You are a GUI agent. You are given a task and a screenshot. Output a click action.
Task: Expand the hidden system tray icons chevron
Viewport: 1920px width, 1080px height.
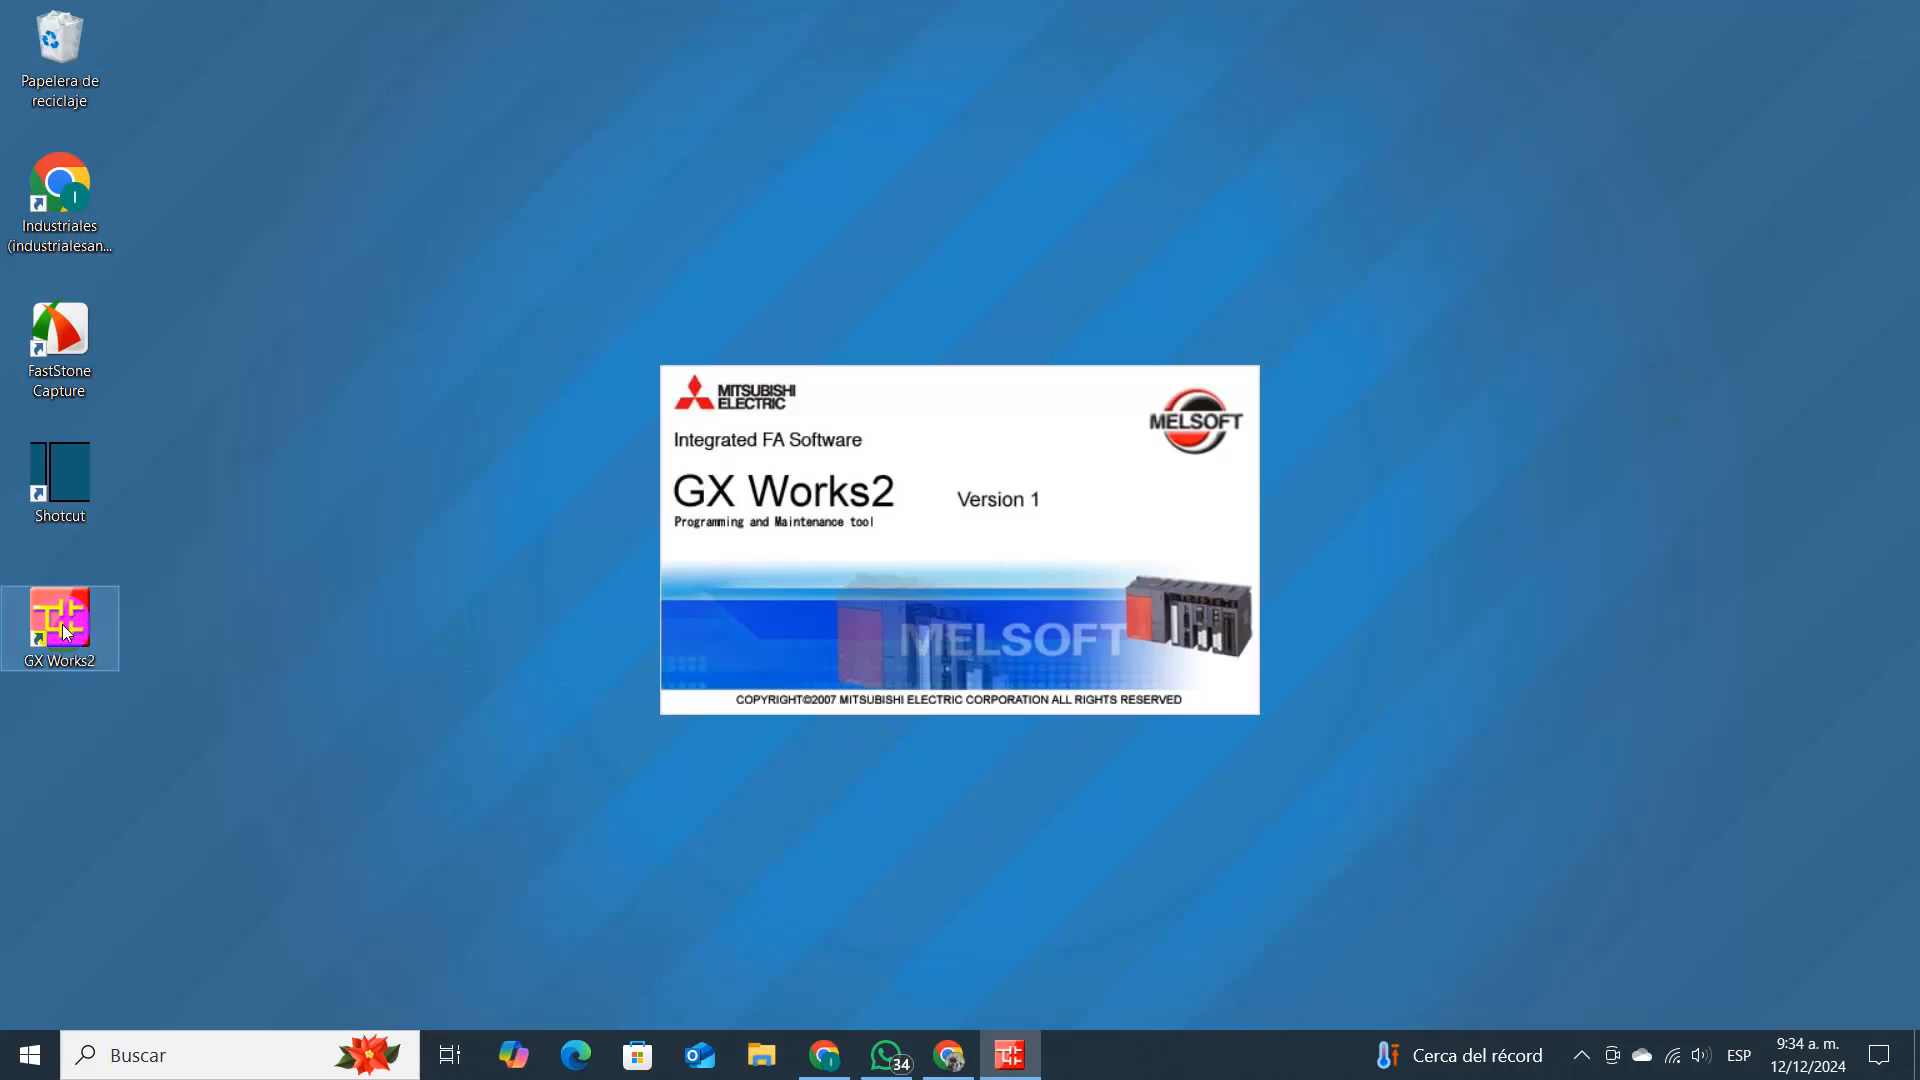pos(1582,1055)
